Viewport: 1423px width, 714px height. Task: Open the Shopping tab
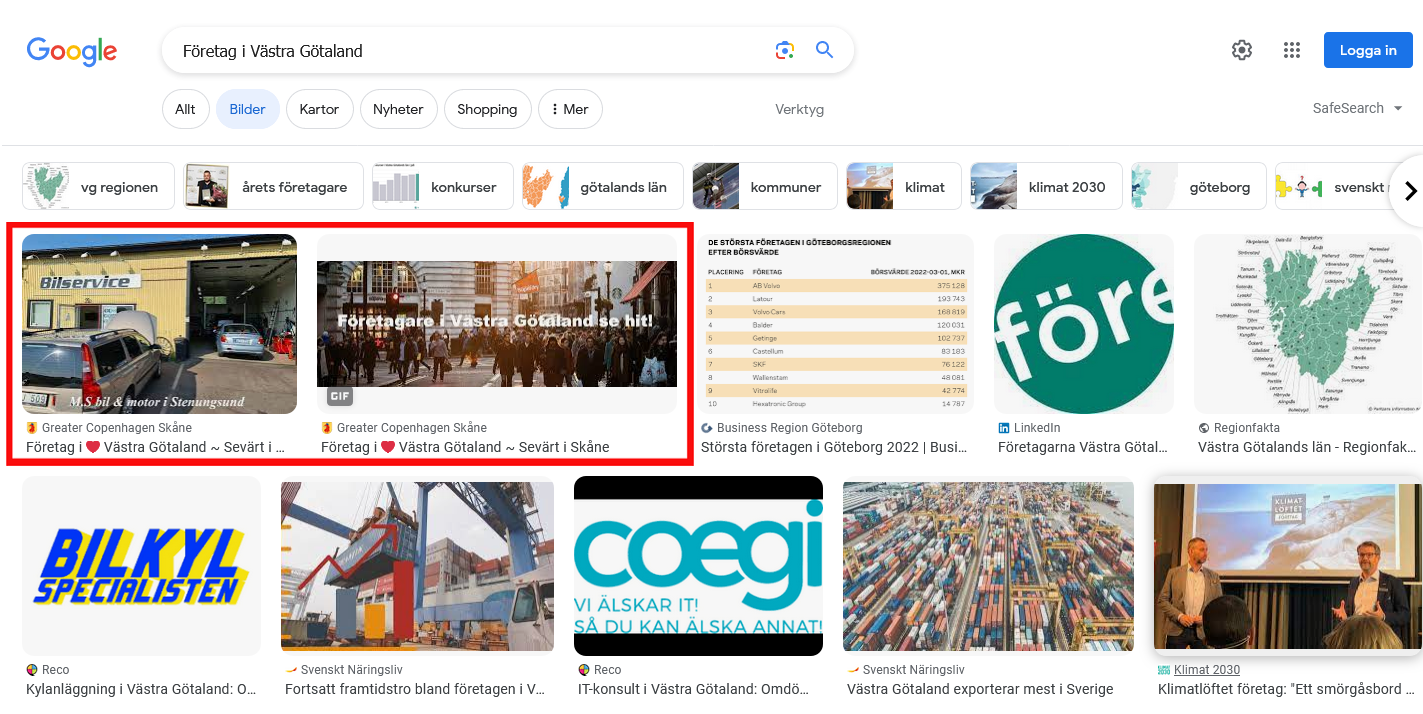tap(487, 109)
